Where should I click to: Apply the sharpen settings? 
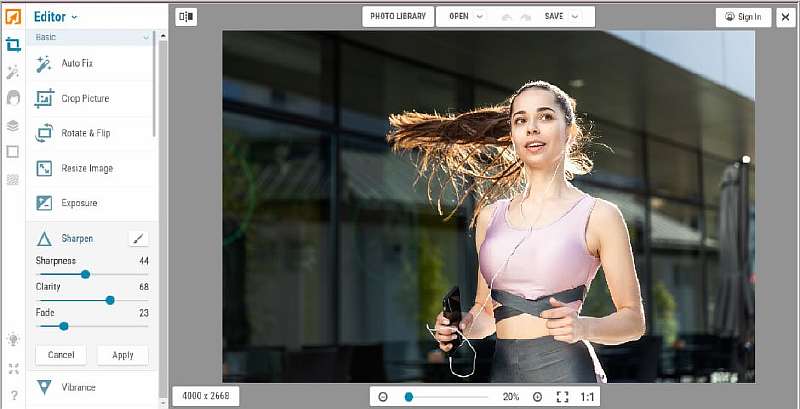point(122,355)
